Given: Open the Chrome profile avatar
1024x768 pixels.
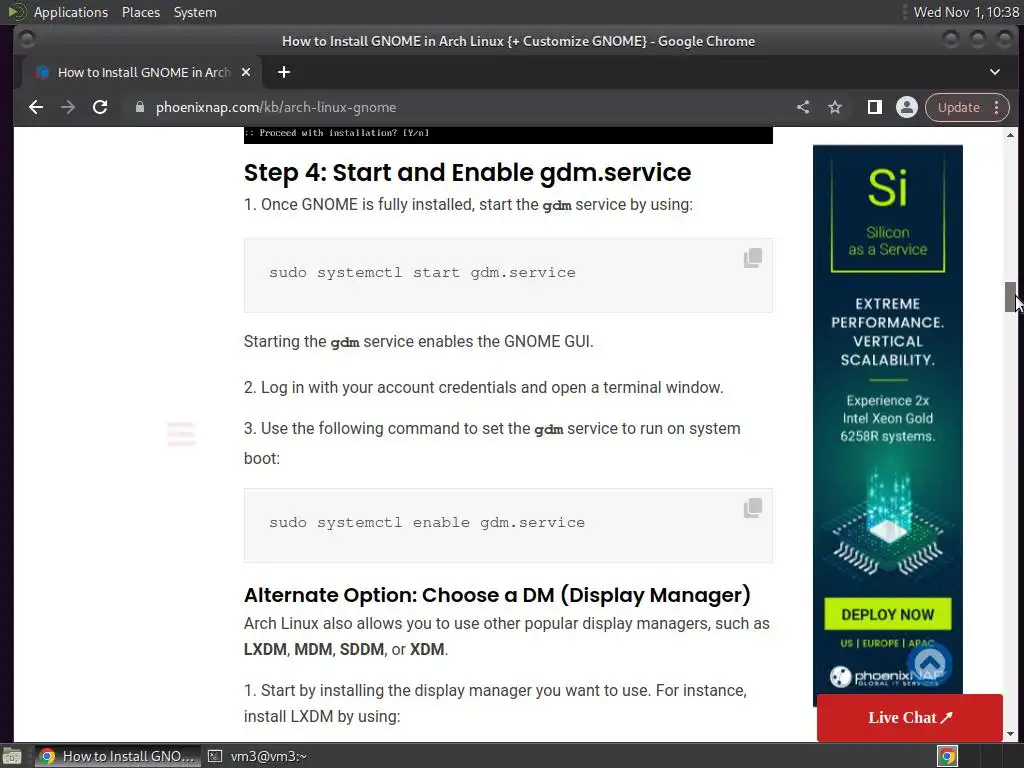Looking at the screenshot, I should click(906, 107).
